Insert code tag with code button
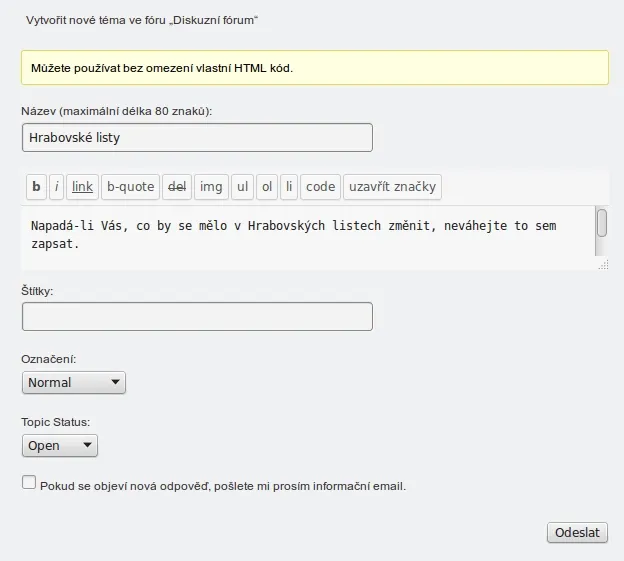 pos(321,187)
